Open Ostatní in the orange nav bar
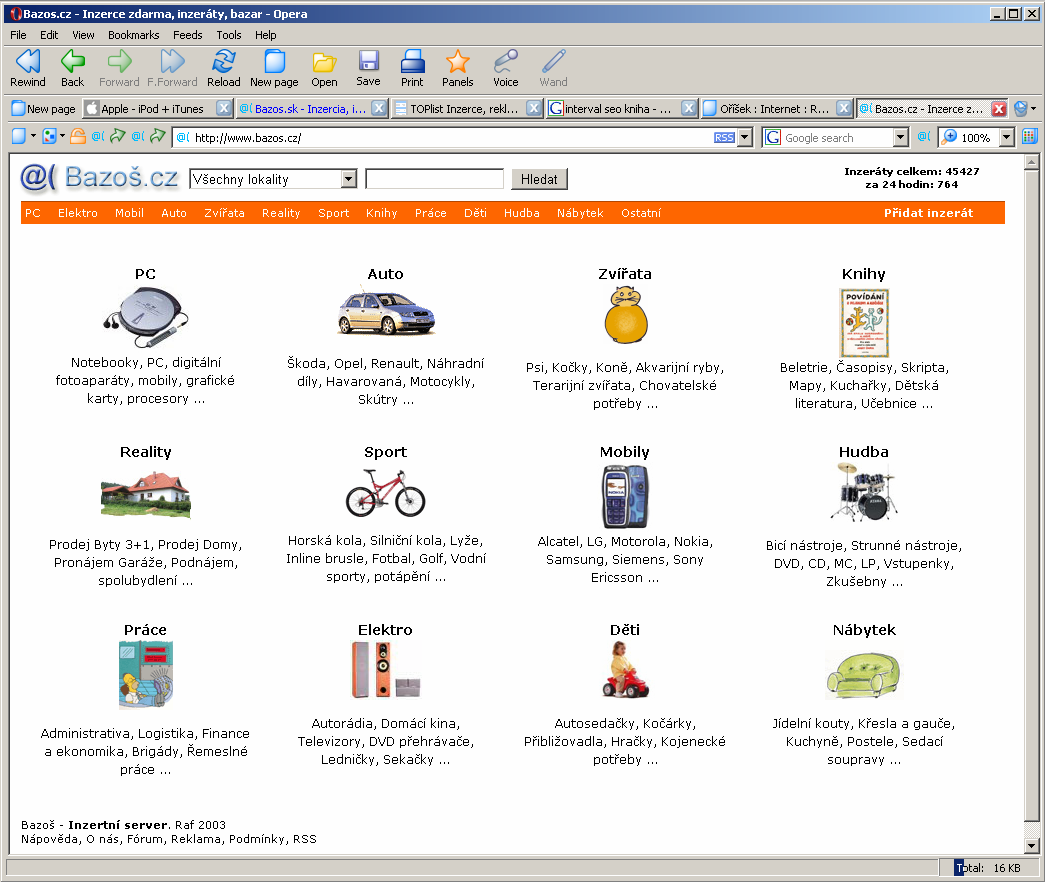The width and height of the screenshot is (1045, 882). point(641,213)
